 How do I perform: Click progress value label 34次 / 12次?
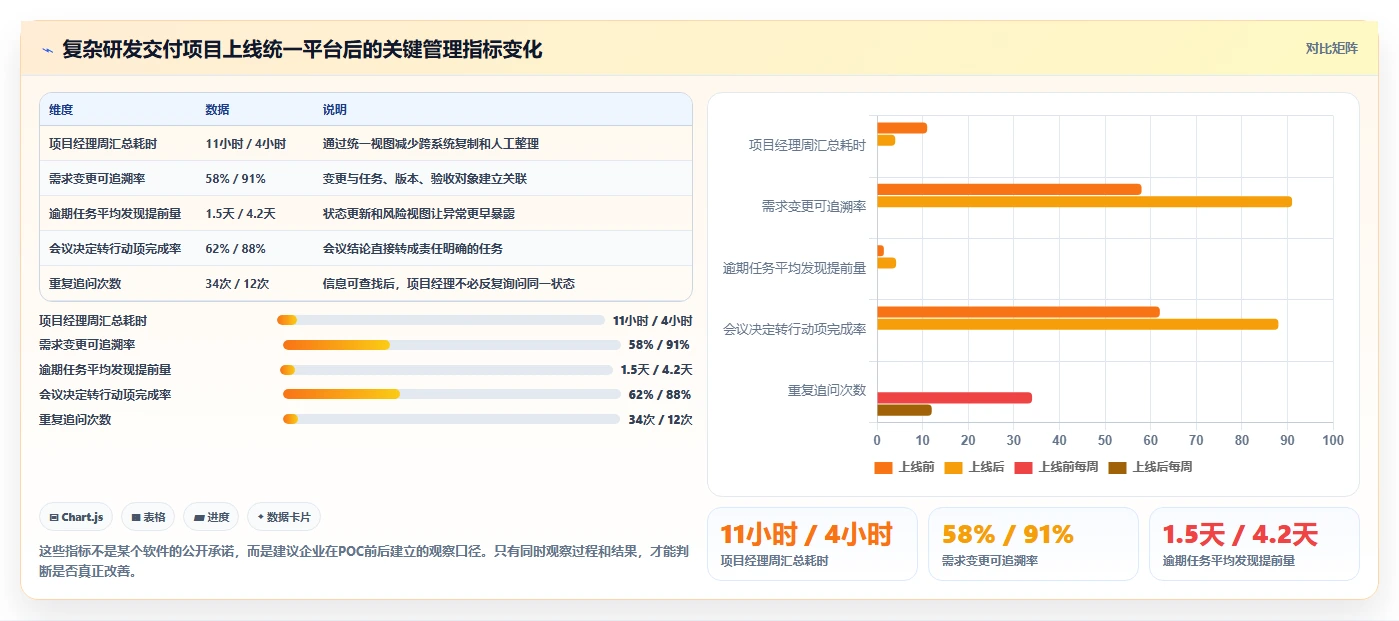pyautogui.click(x=660, y=419)
